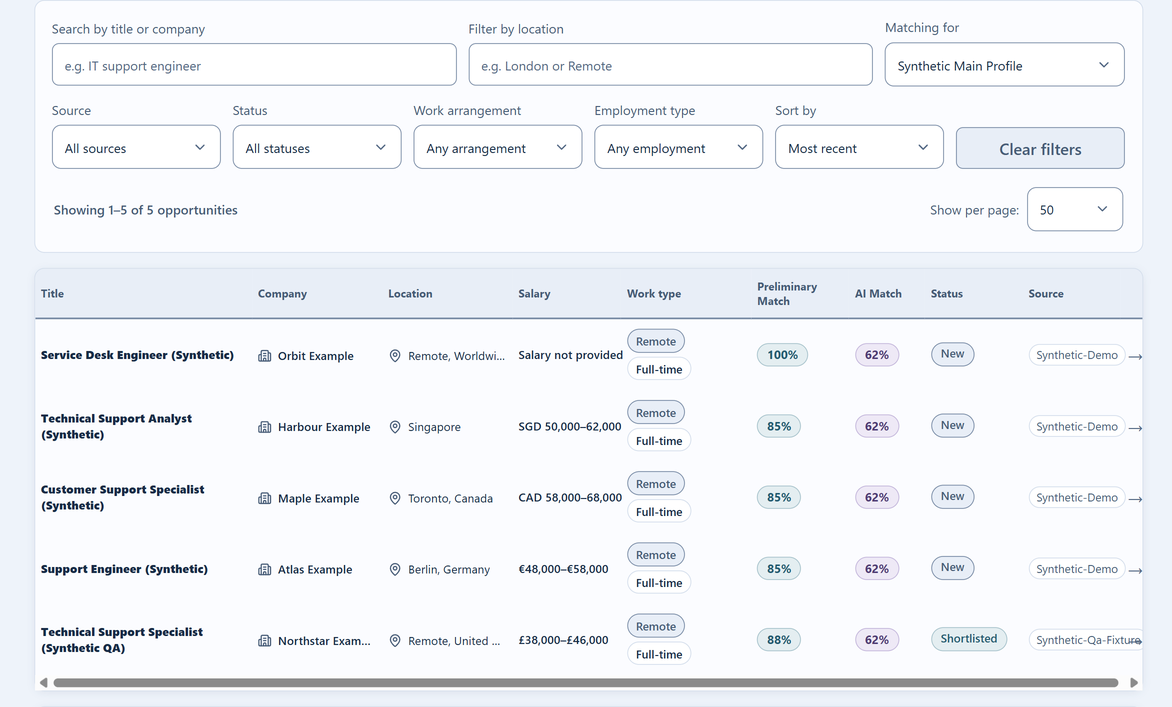Click the 100% preliminary match badge
1172x707 pixels.
click(783, 355)
